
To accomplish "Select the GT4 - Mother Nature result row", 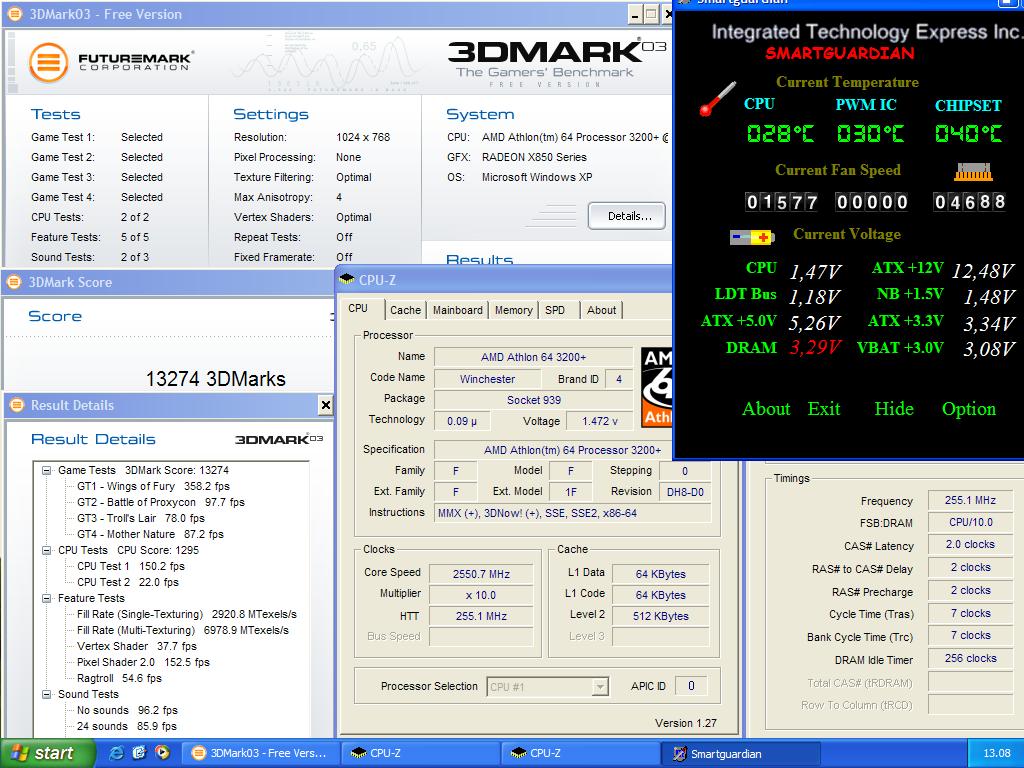I will click(150, 534).
